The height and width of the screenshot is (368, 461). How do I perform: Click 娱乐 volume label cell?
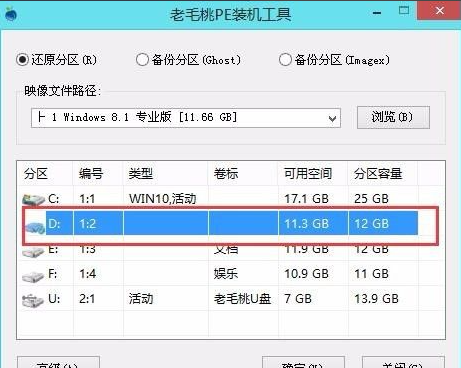click(x=226, y=274)
